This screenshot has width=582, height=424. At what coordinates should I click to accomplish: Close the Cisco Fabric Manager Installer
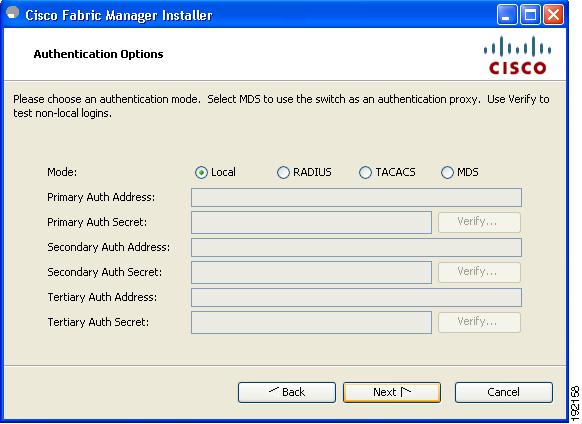553,15
